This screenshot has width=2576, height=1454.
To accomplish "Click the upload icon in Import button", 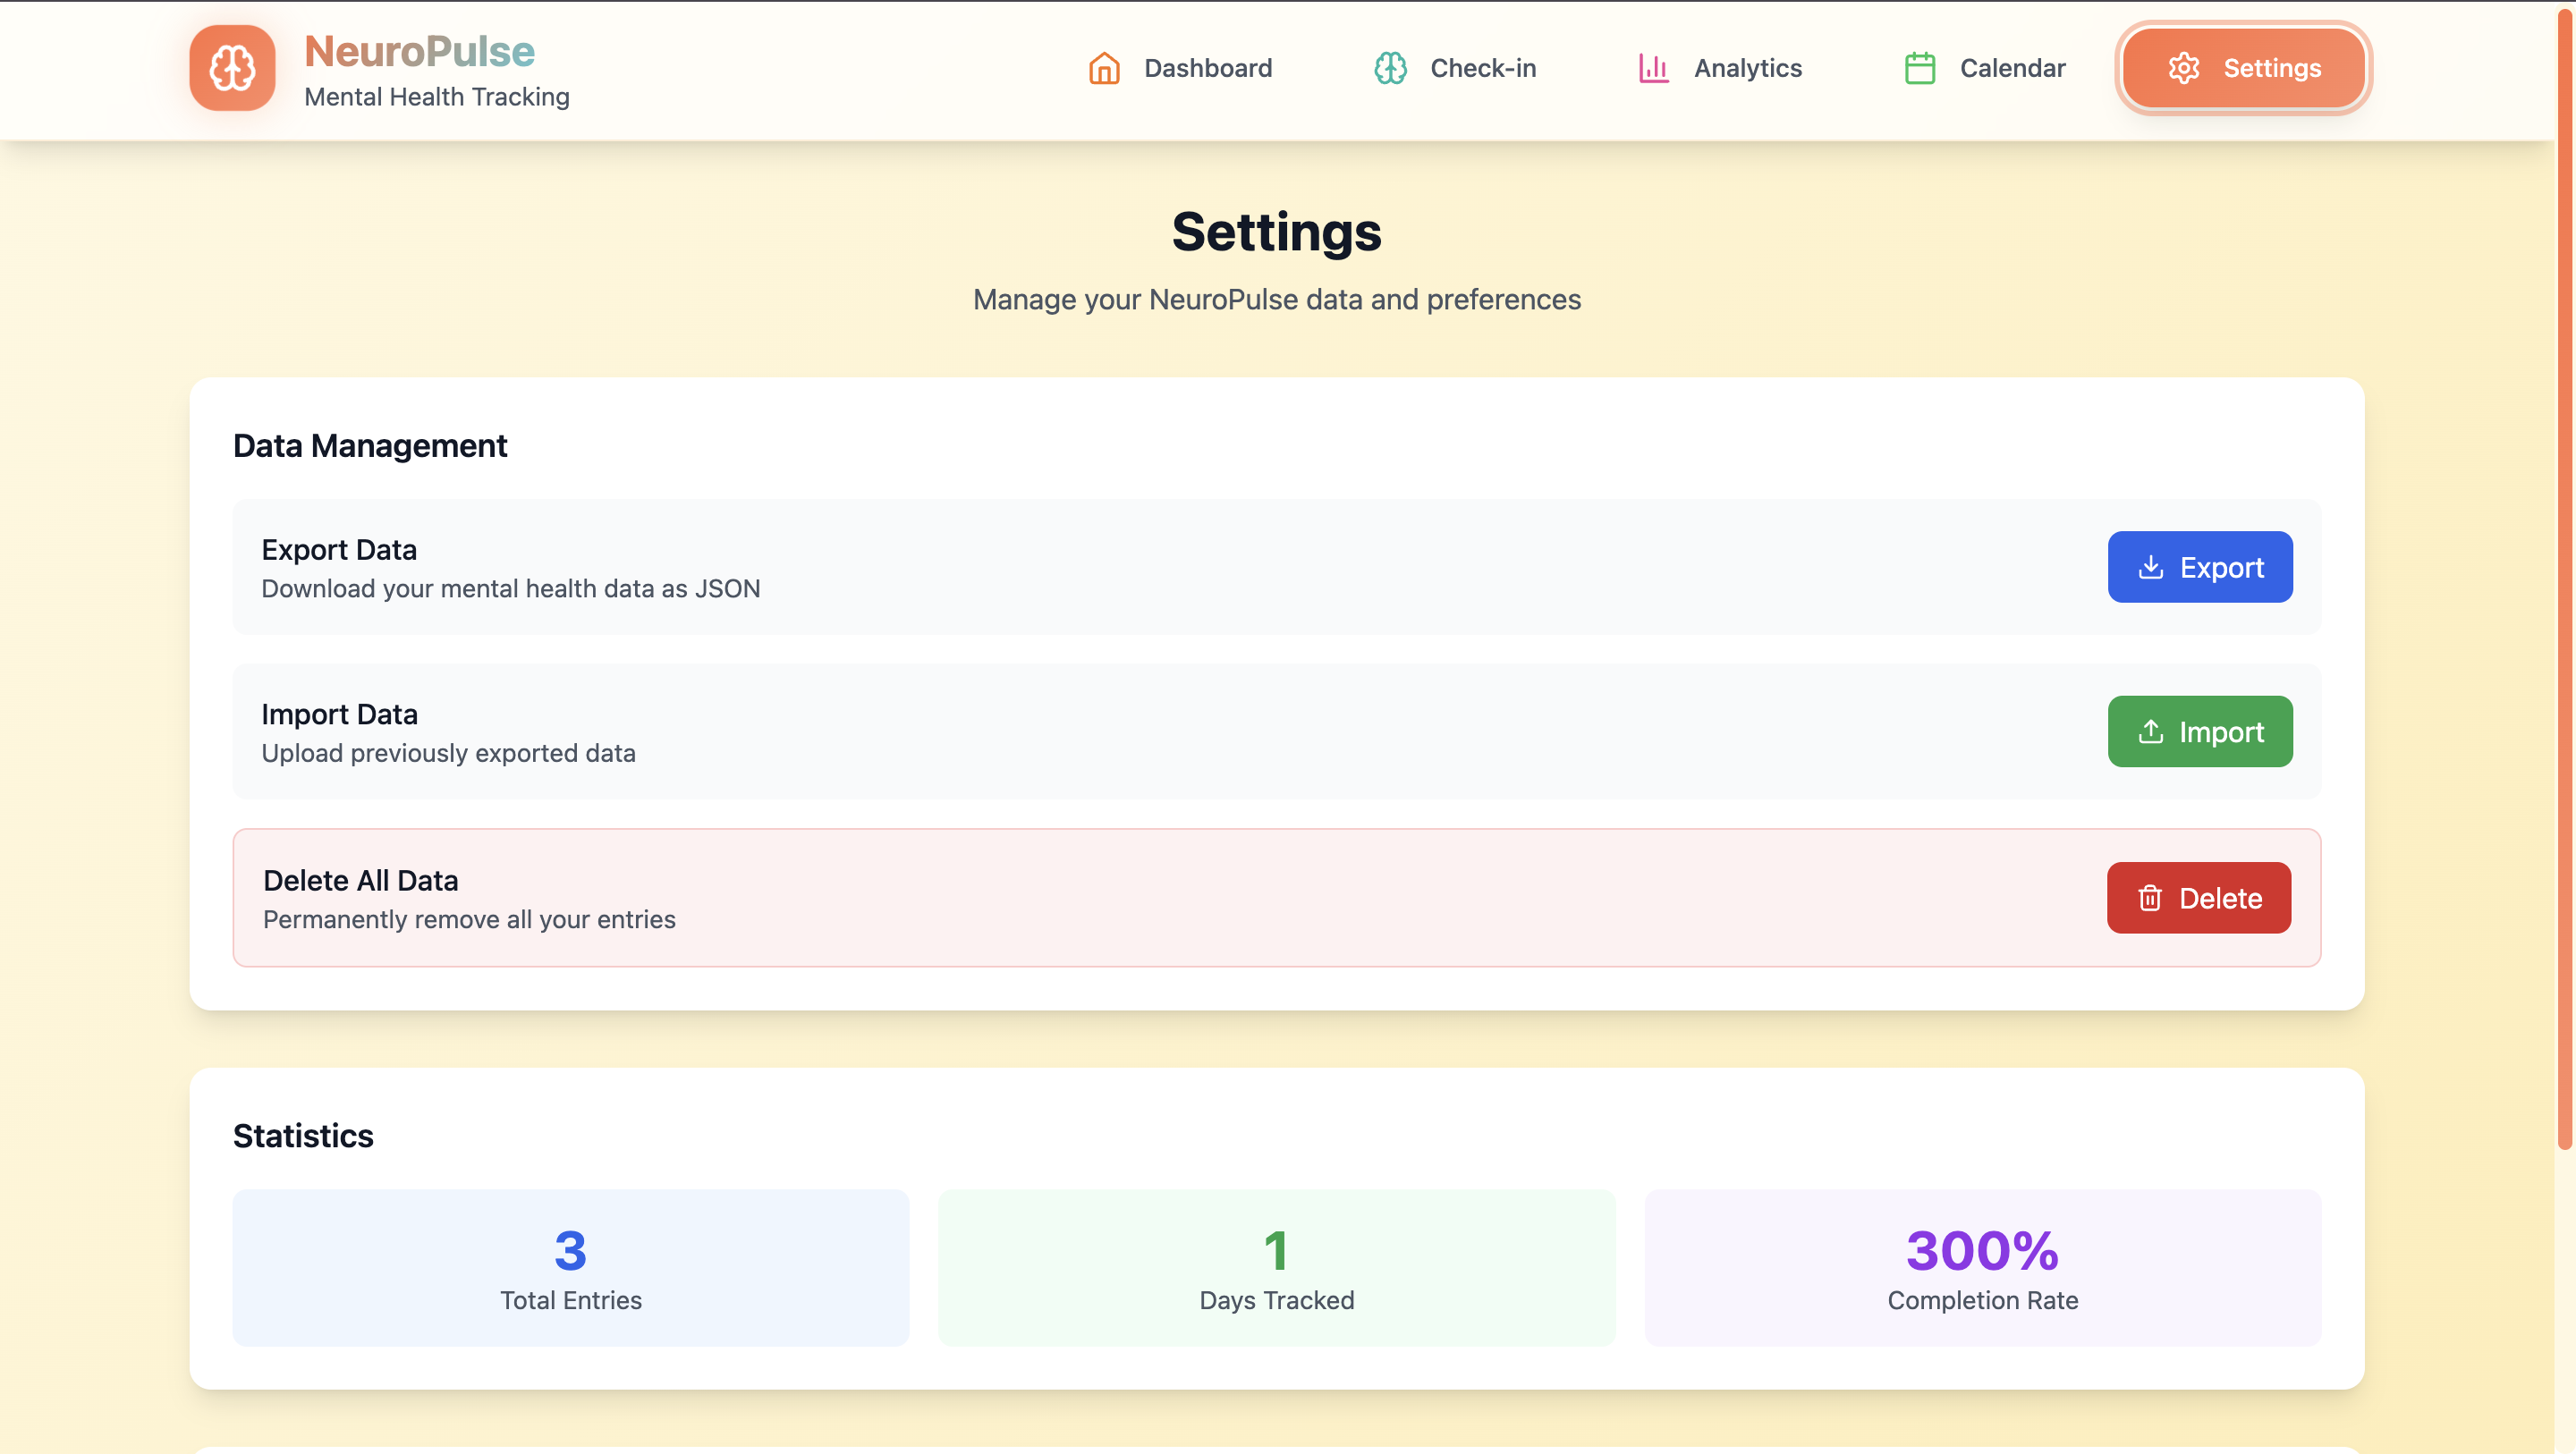I will point(2150,732).
